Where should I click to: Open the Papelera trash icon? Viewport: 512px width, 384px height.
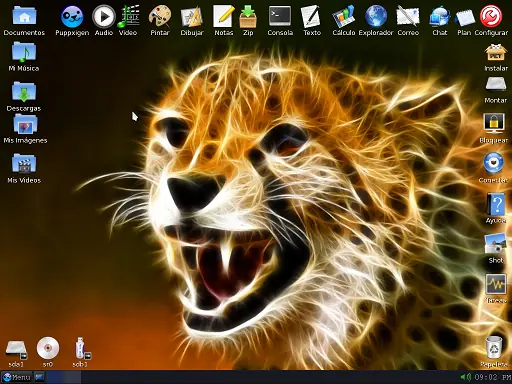[494, 347]
